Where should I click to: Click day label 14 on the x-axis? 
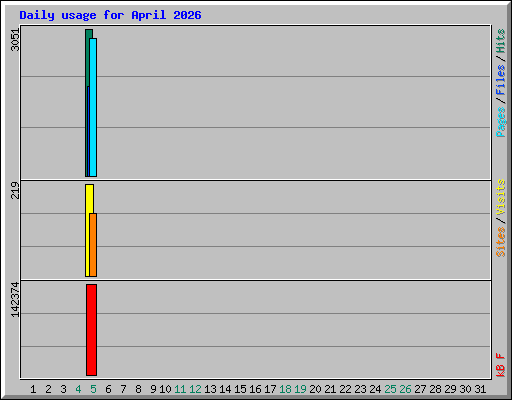(225, 389)
